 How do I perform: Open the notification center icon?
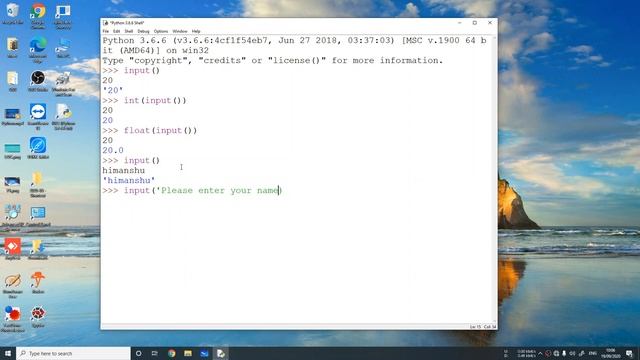click(630, 353)
